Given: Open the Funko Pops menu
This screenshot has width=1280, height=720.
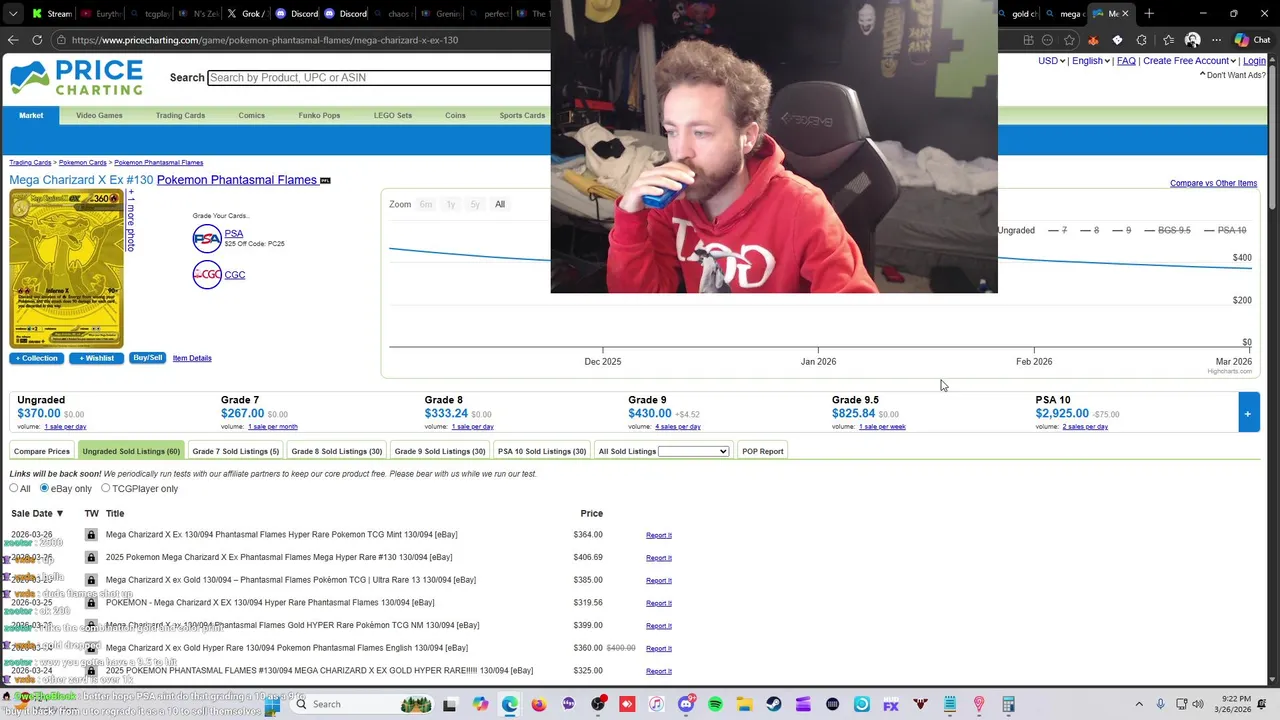Looking at the screenshot, I should click(x=319, y=115).
